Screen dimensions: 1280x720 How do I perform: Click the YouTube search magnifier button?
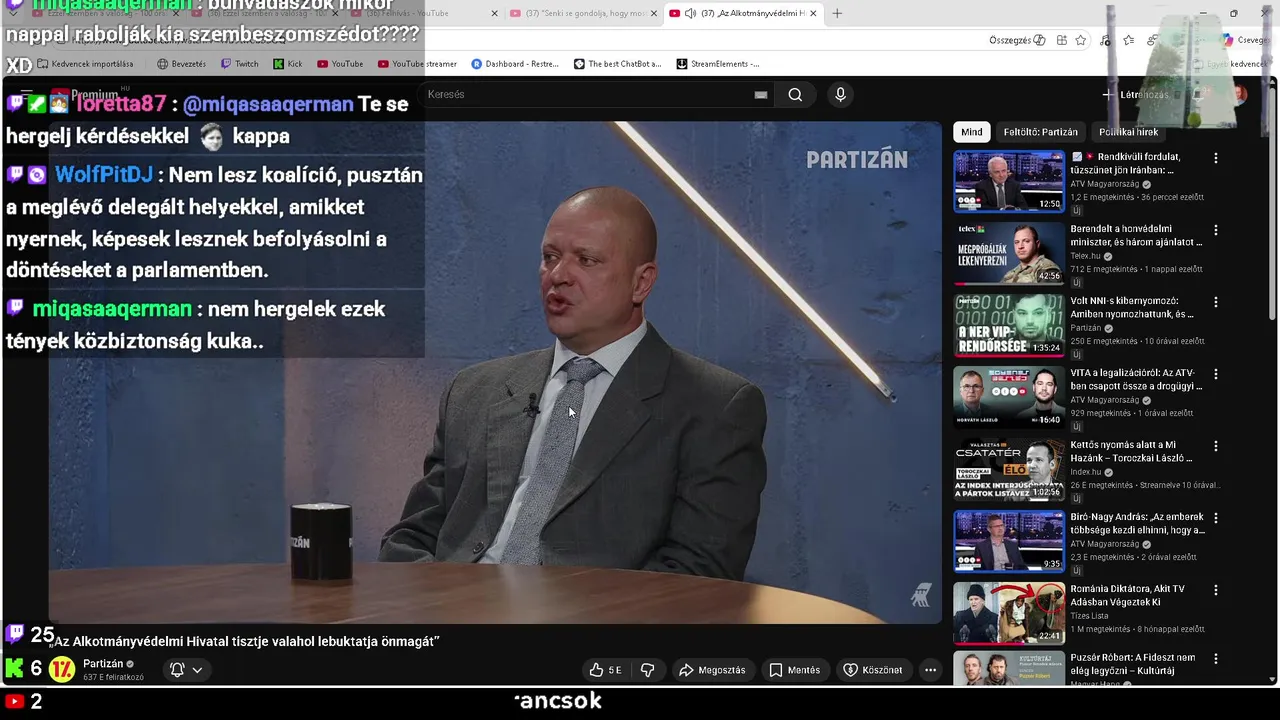[x=795, y=94]
